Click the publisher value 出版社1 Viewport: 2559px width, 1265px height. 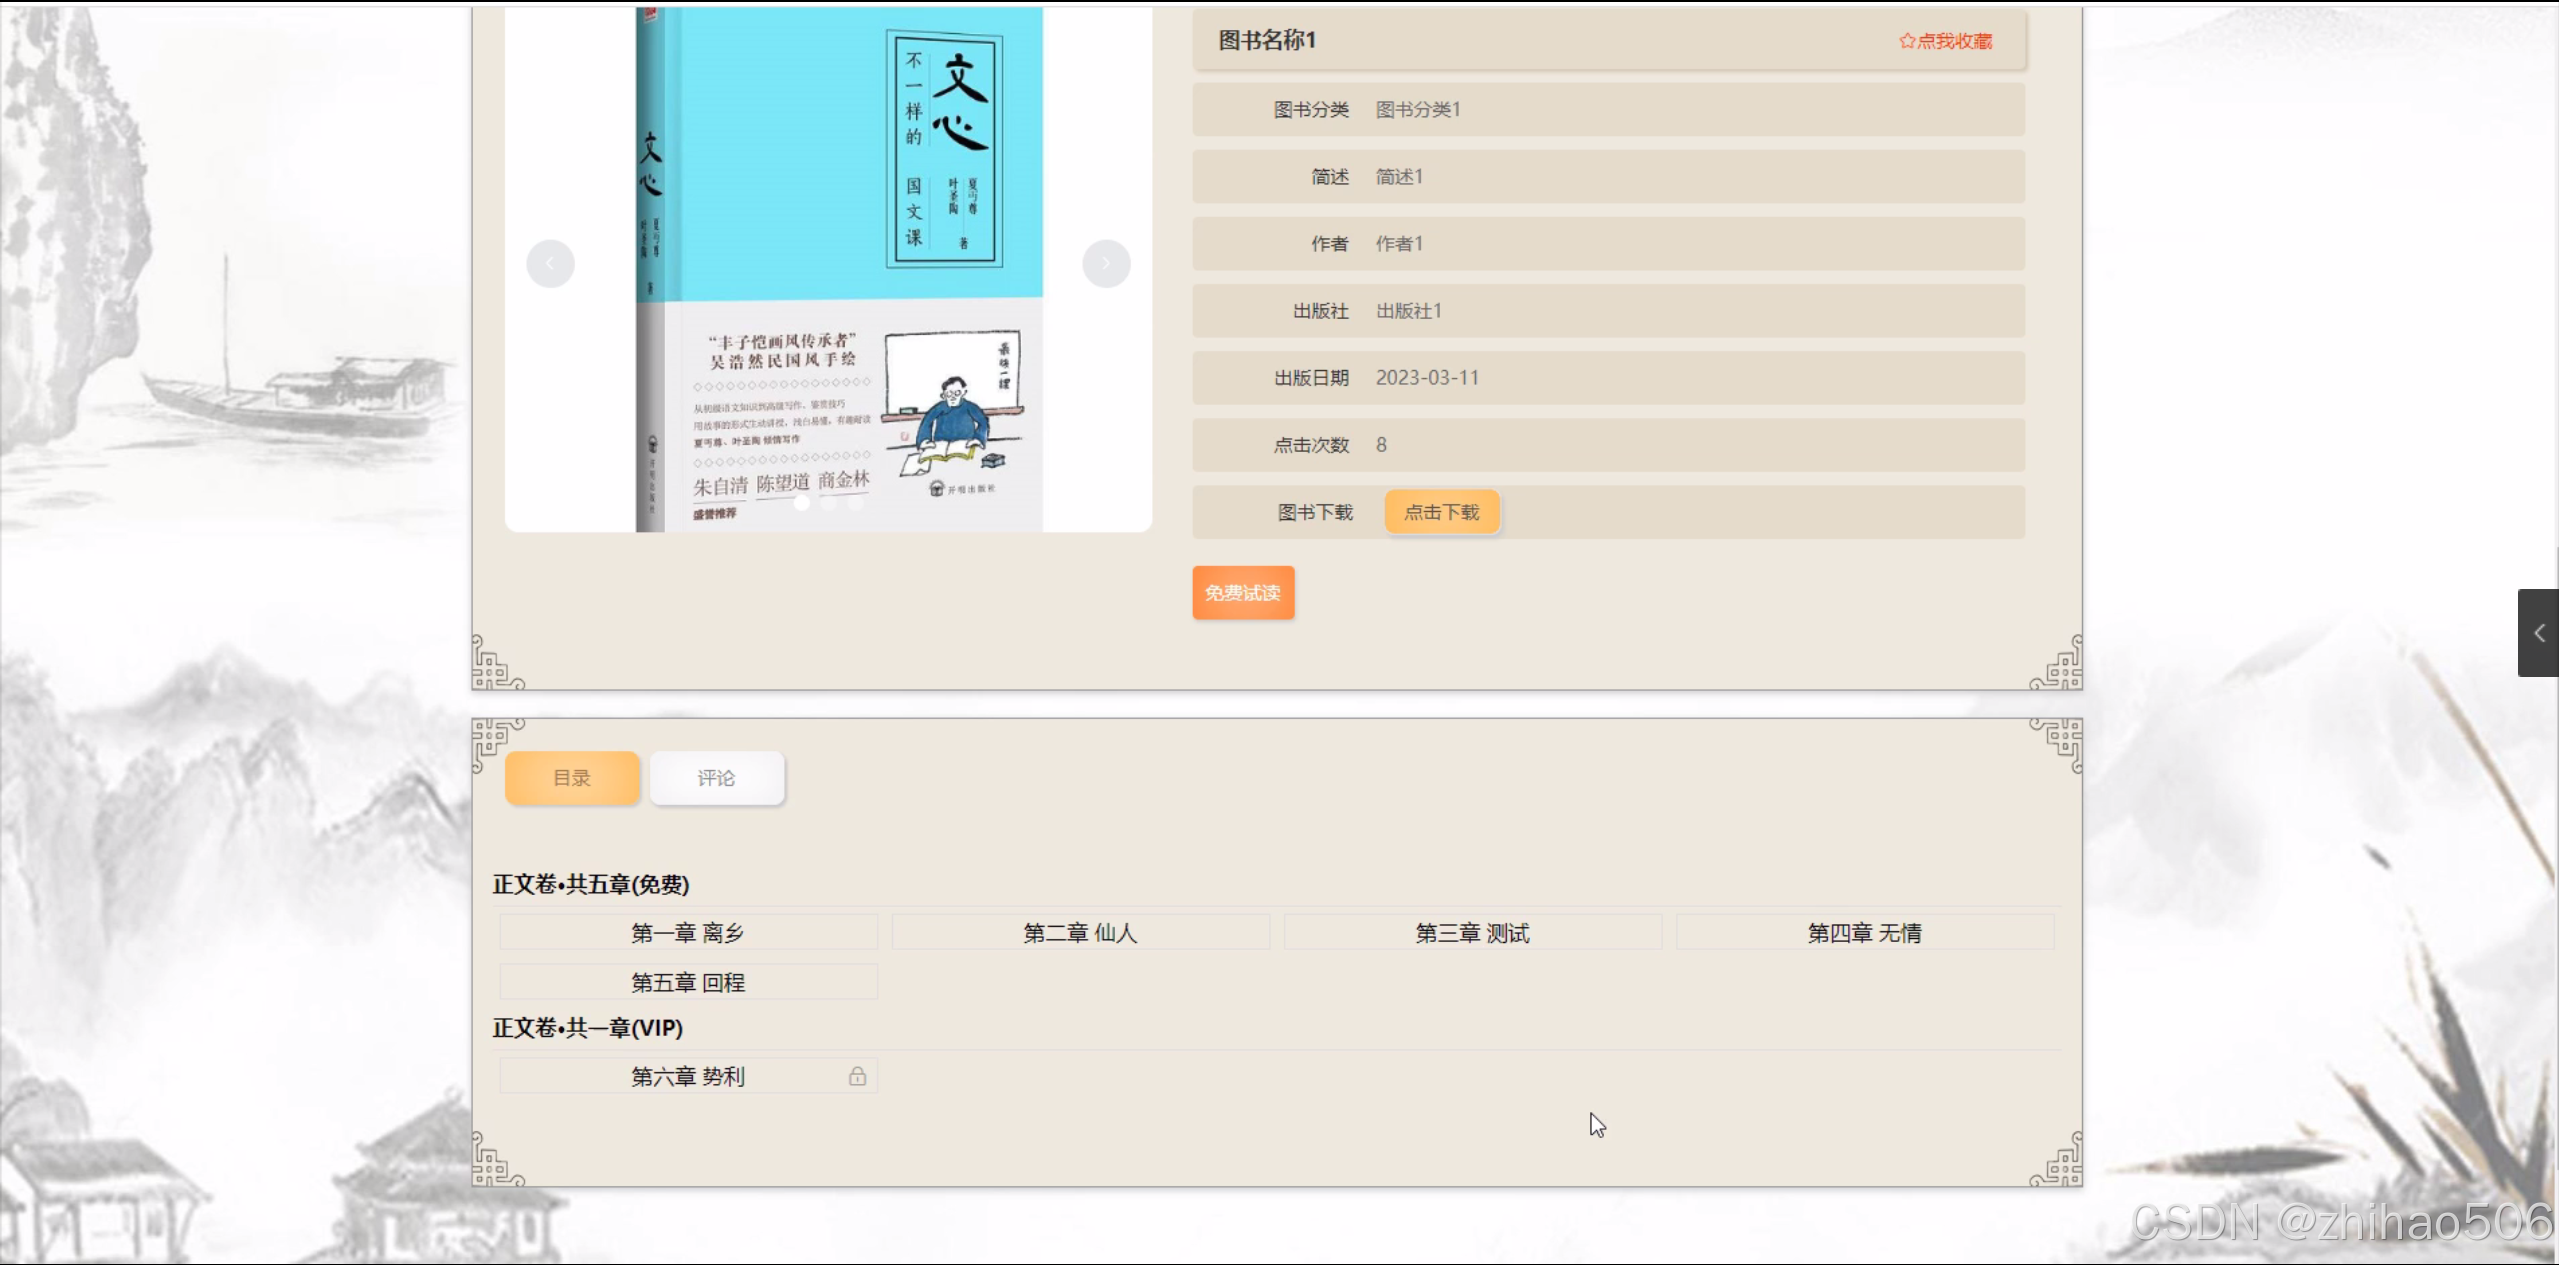1409,311
